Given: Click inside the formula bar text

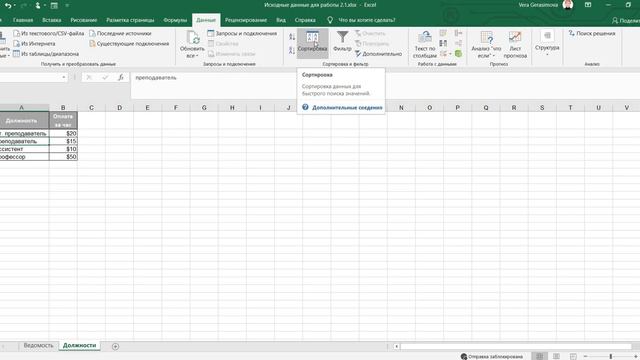Looking at the screenshot, I should pos(156,78).
